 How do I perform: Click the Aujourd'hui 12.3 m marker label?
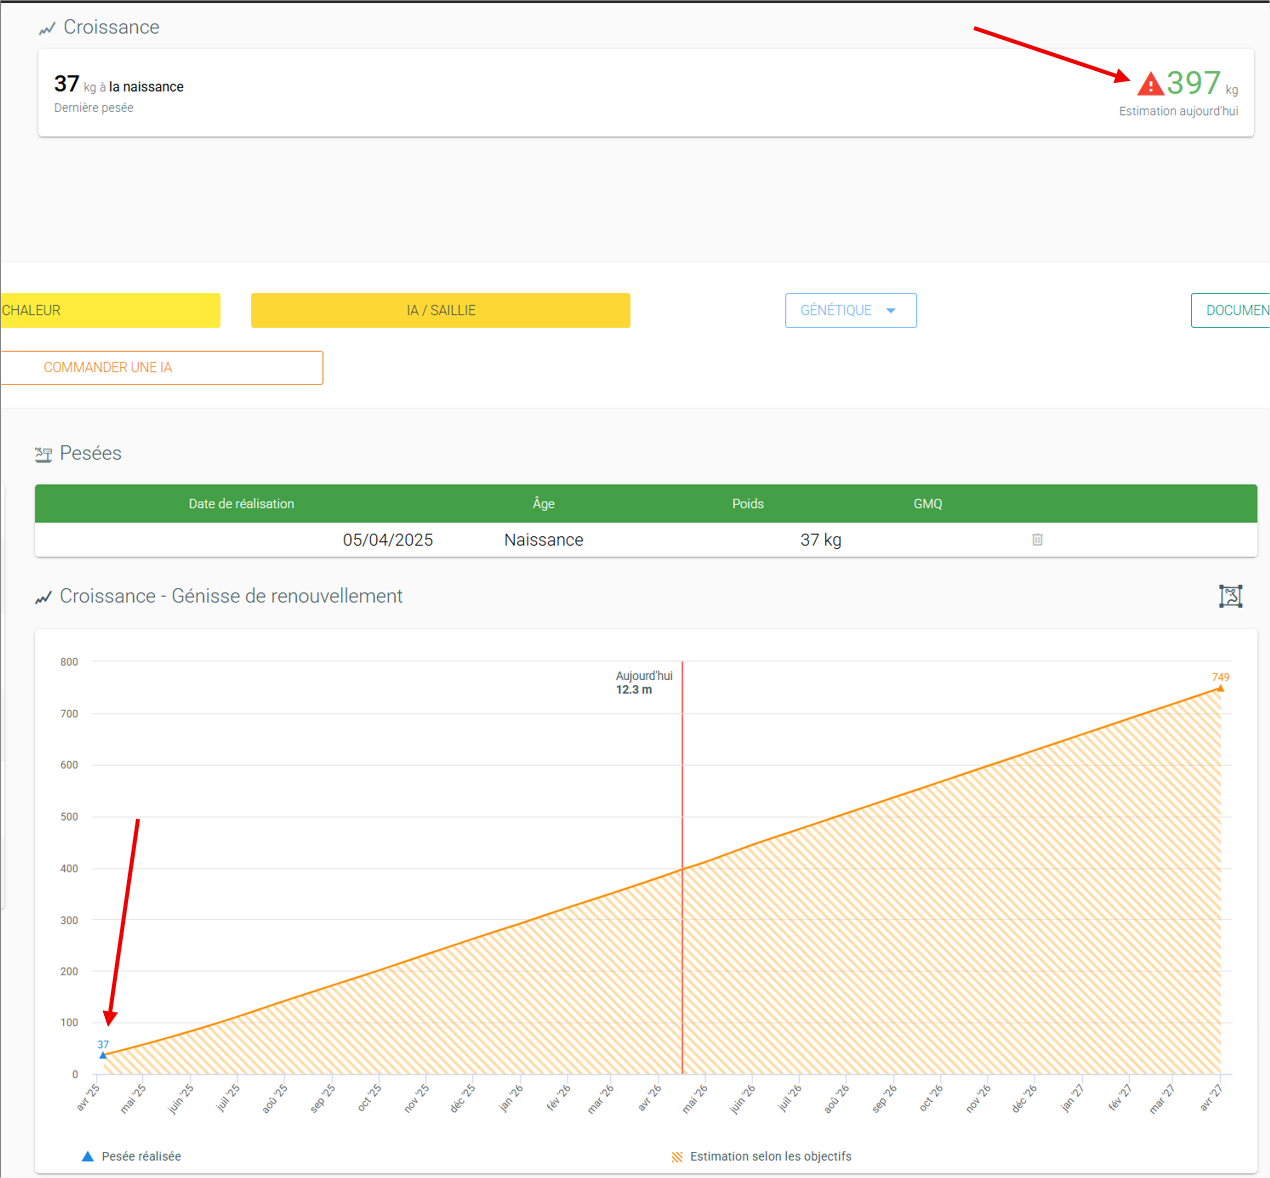pyautogui.click(x=644, y=683)
